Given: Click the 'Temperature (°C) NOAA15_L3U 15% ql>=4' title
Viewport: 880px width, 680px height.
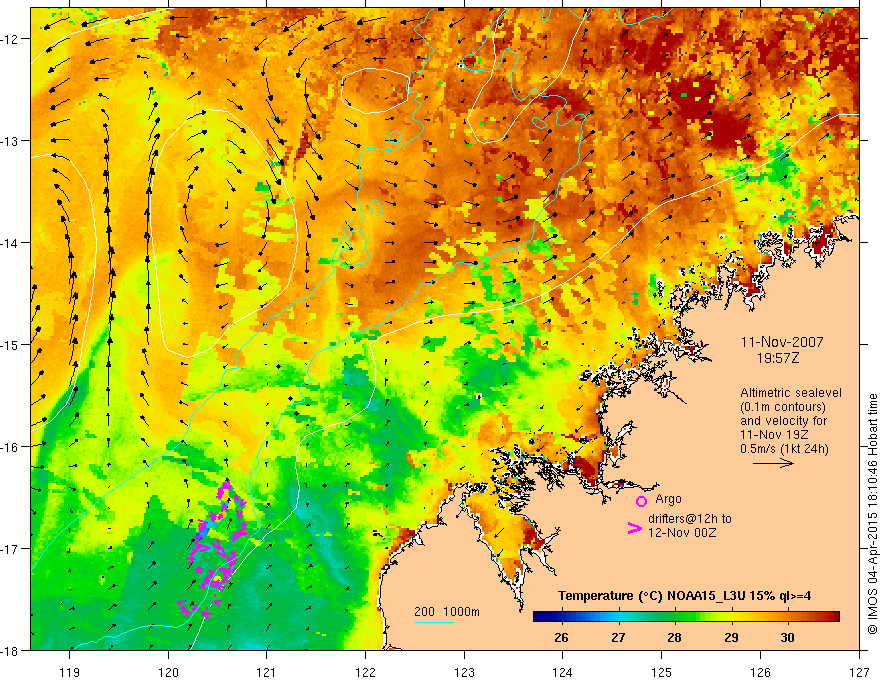Looking at the screenshot, I should point(684,596).
